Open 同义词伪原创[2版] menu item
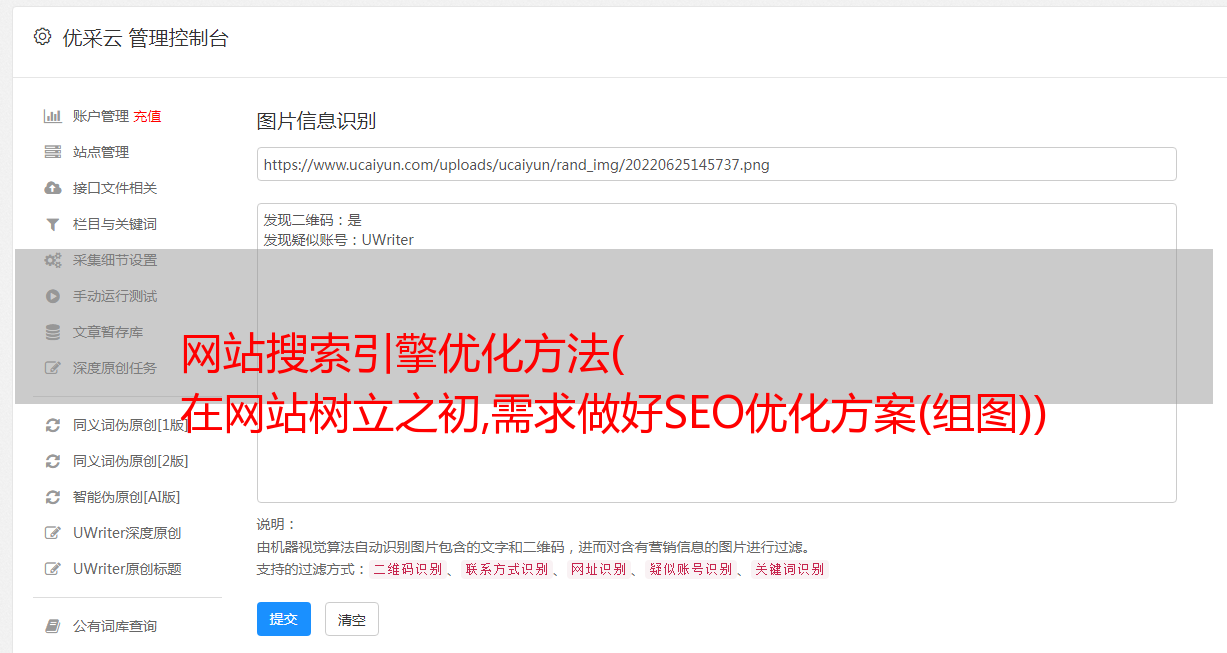Screen dimensions: 1227x653 point(131,461)
